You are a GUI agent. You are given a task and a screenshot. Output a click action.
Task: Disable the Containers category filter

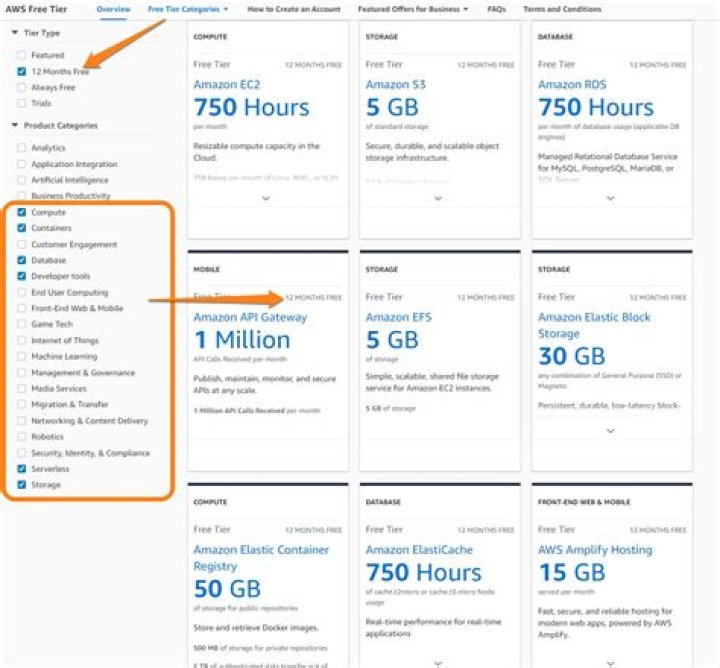(22, 228)
